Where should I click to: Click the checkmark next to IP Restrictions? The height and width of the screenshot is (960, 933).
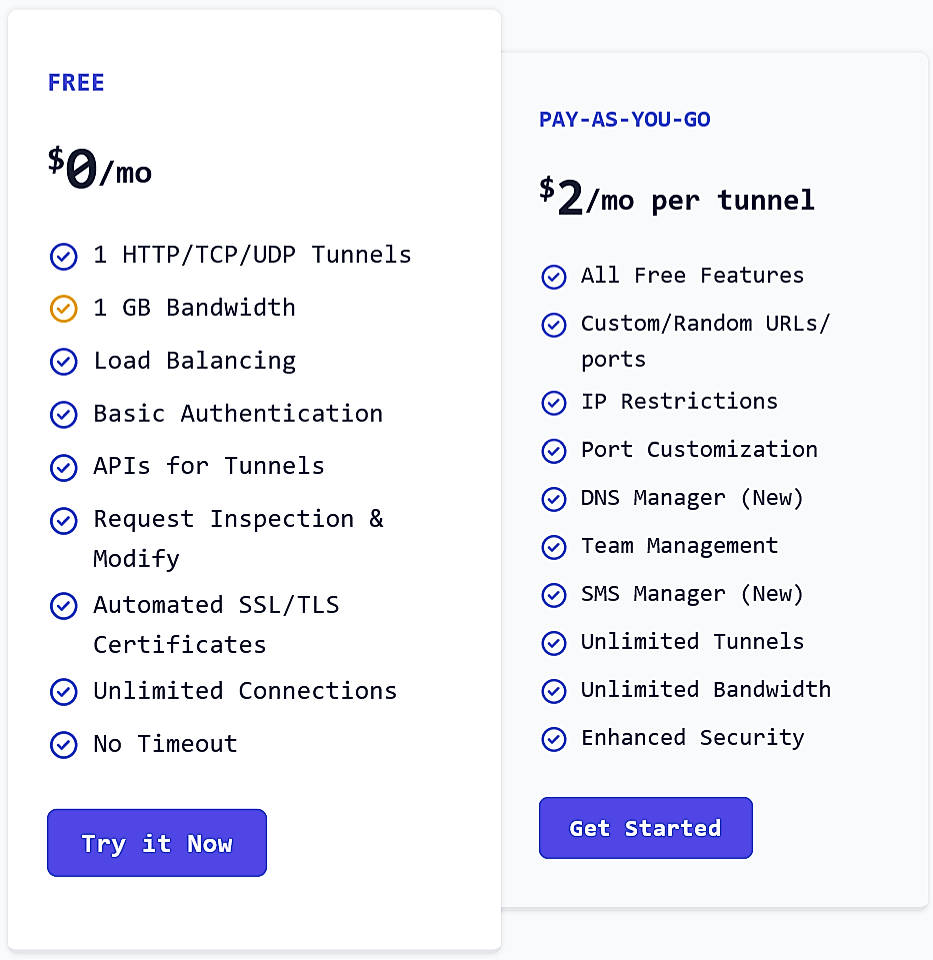click(554, 402)
